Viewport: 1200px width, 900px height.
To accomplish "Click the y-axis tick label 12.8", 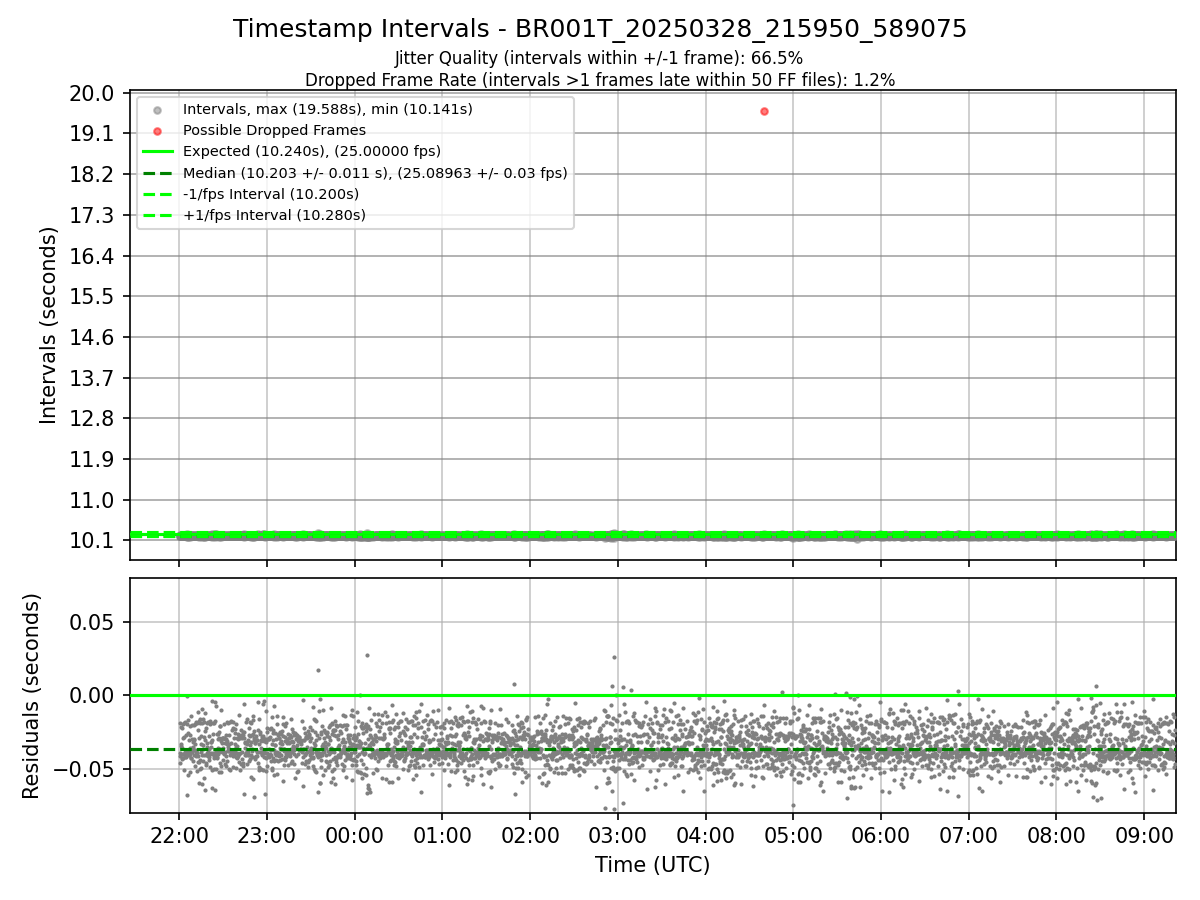I will click(x=94, y=418).
